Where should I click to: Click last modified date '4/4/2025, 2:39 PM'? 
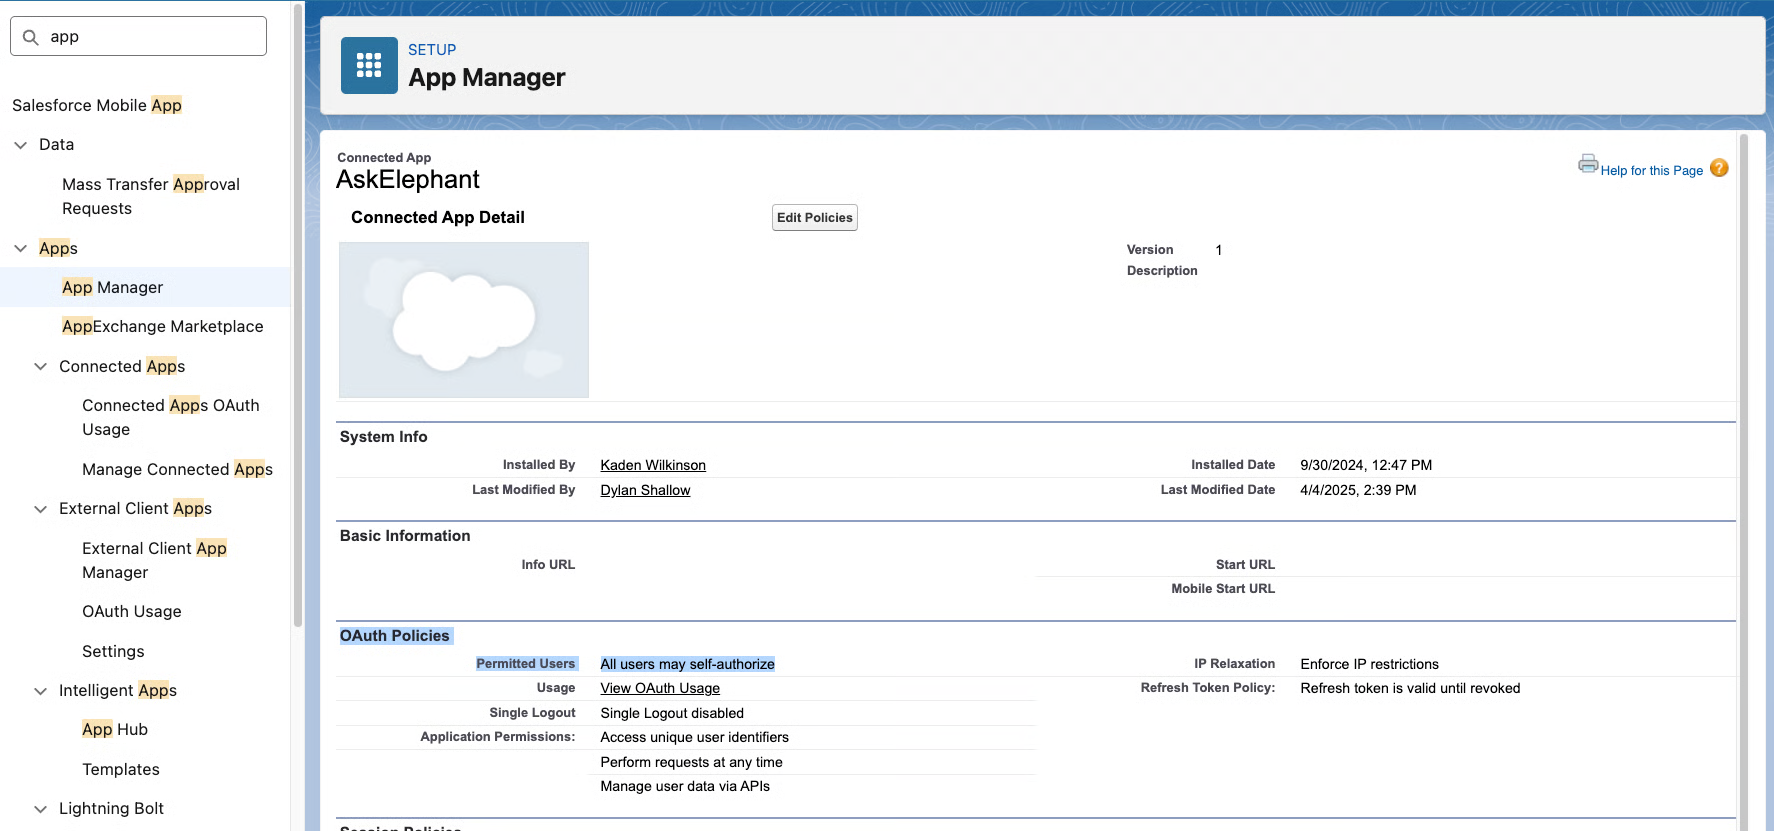point(1358,490)
